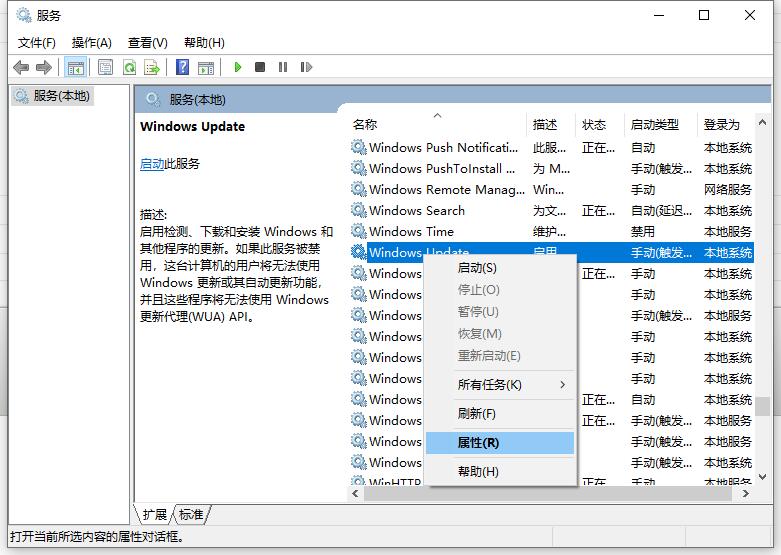Open the 操作(A) menu

(92, 43)
